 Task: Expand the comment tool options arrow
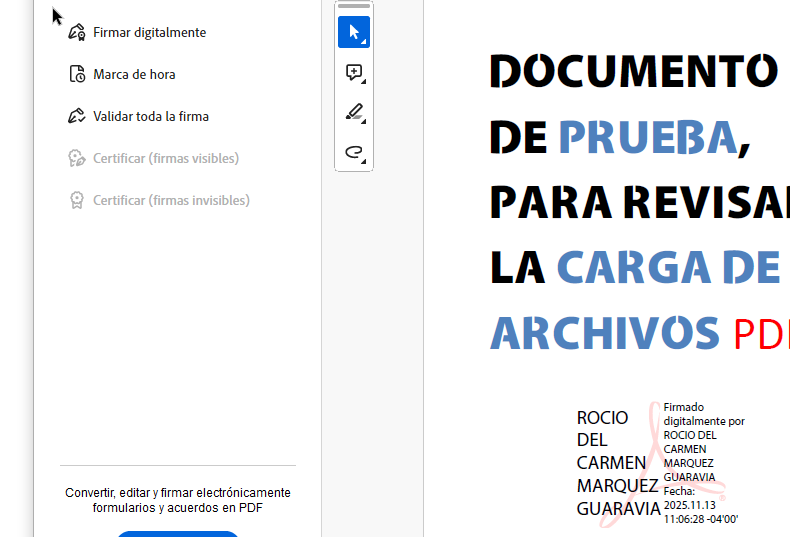365,82
